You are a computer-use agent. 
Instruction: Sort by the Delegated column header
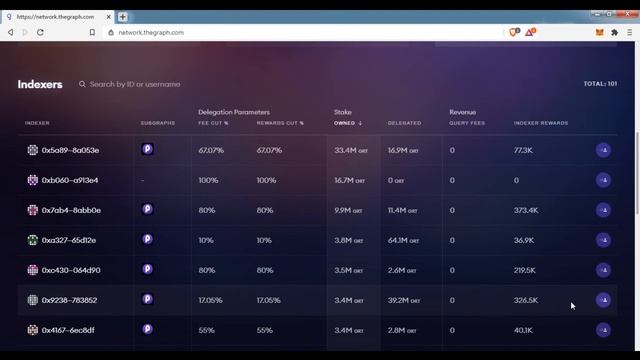(404, 123)
